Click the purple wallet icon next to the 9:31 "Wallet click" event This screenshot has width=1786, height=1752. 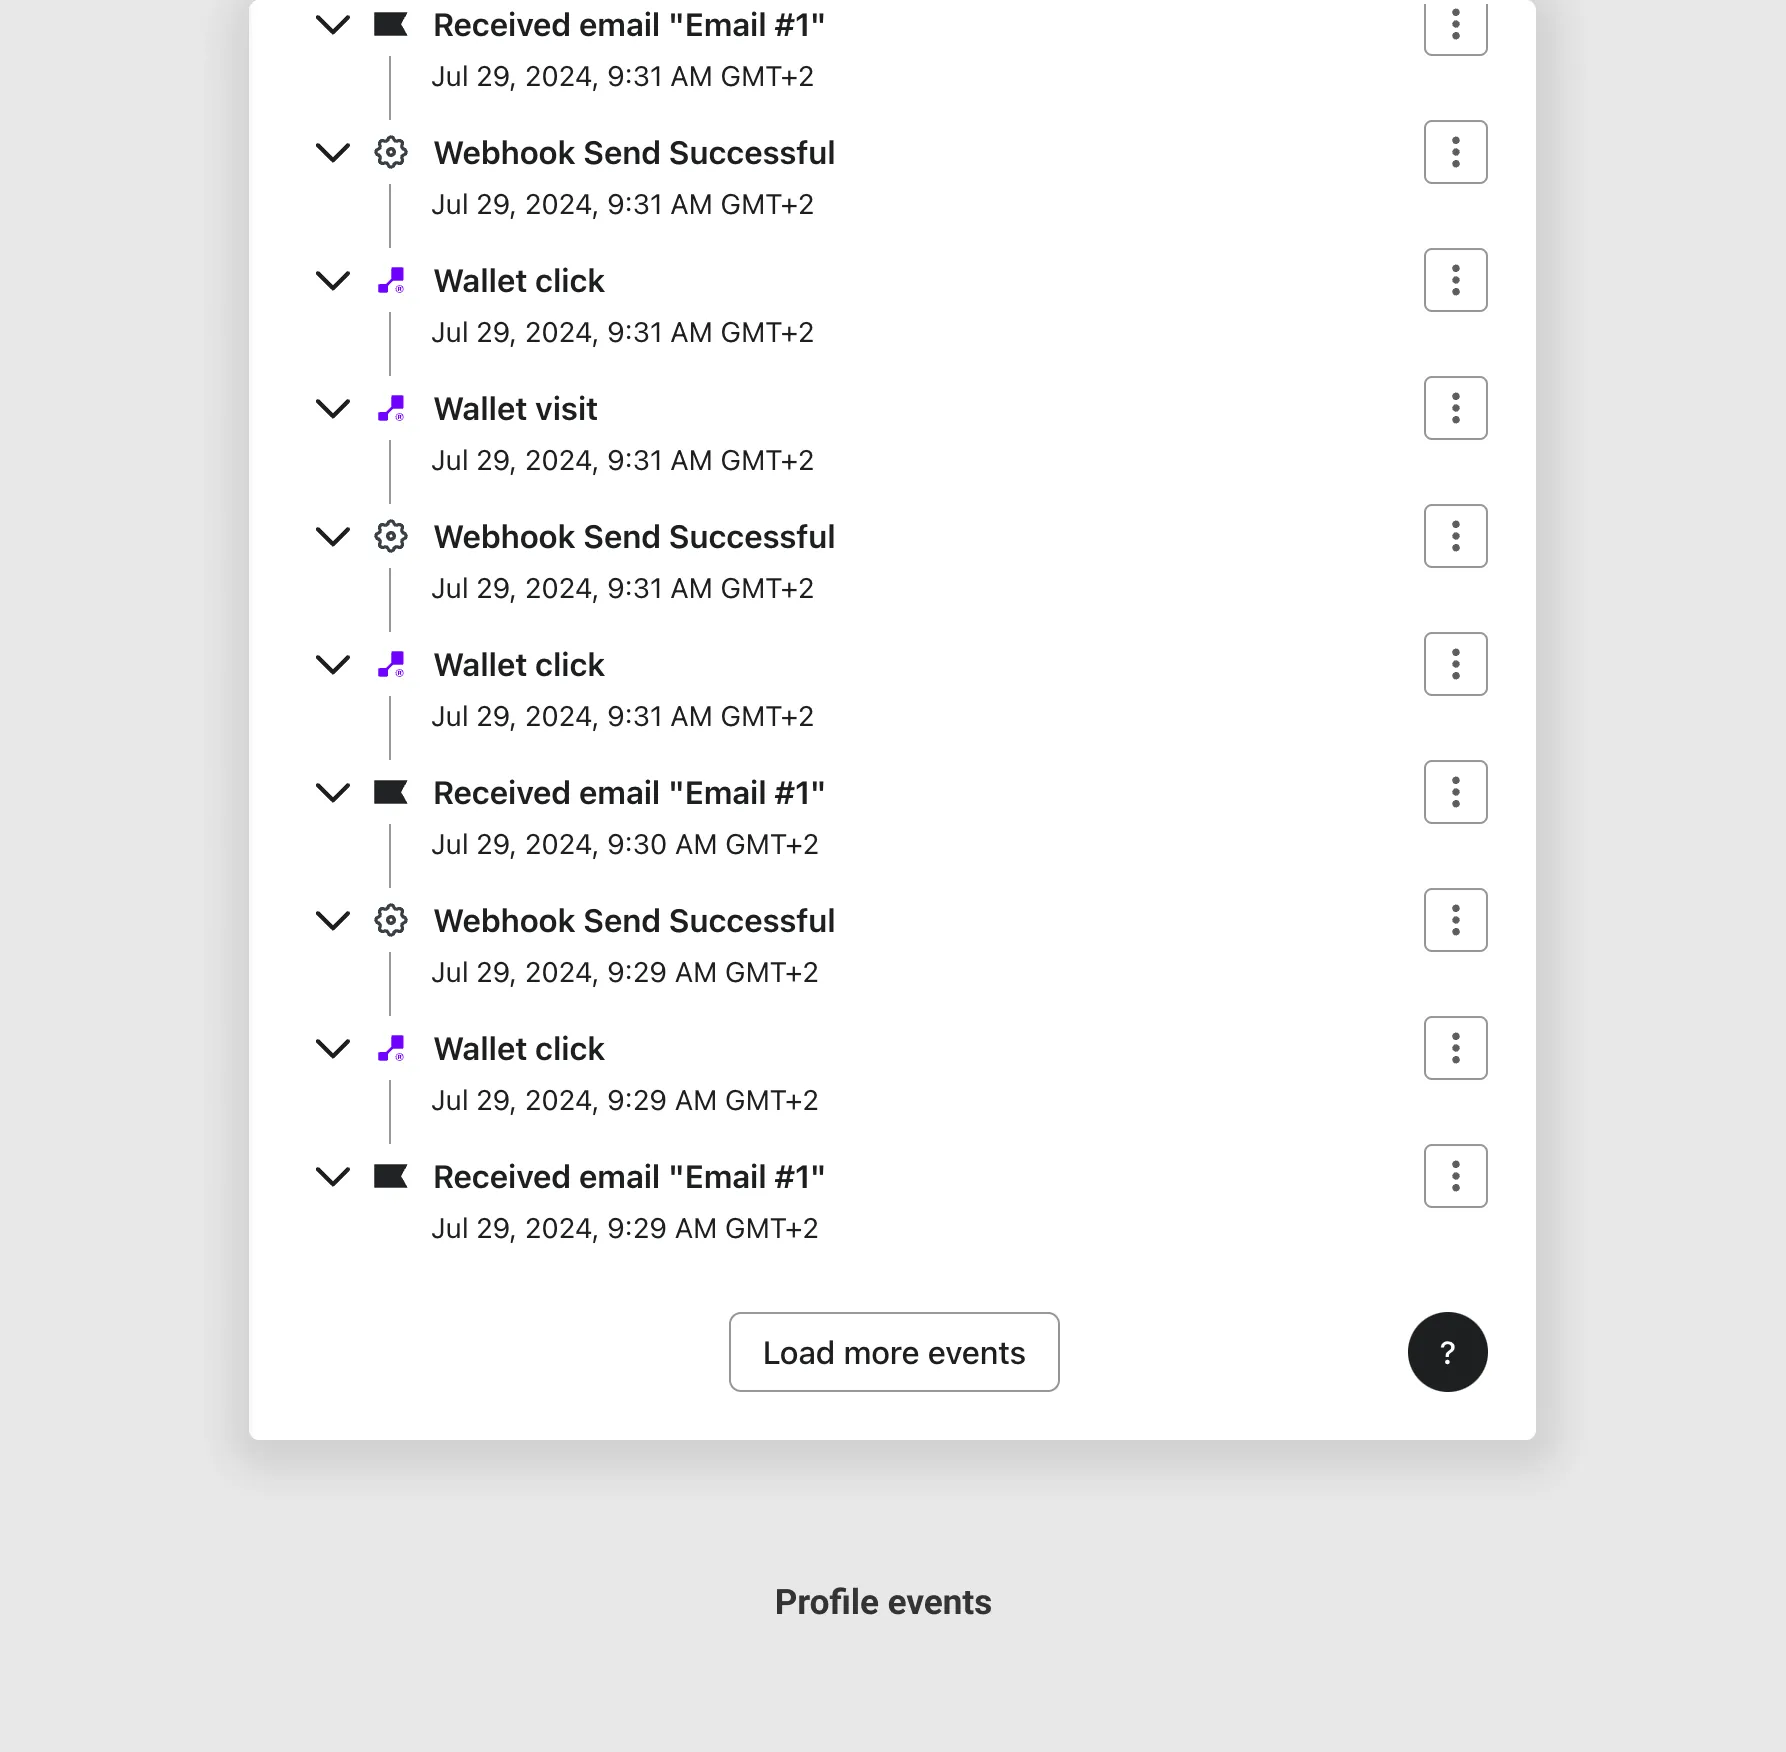[x=391, y=280]
